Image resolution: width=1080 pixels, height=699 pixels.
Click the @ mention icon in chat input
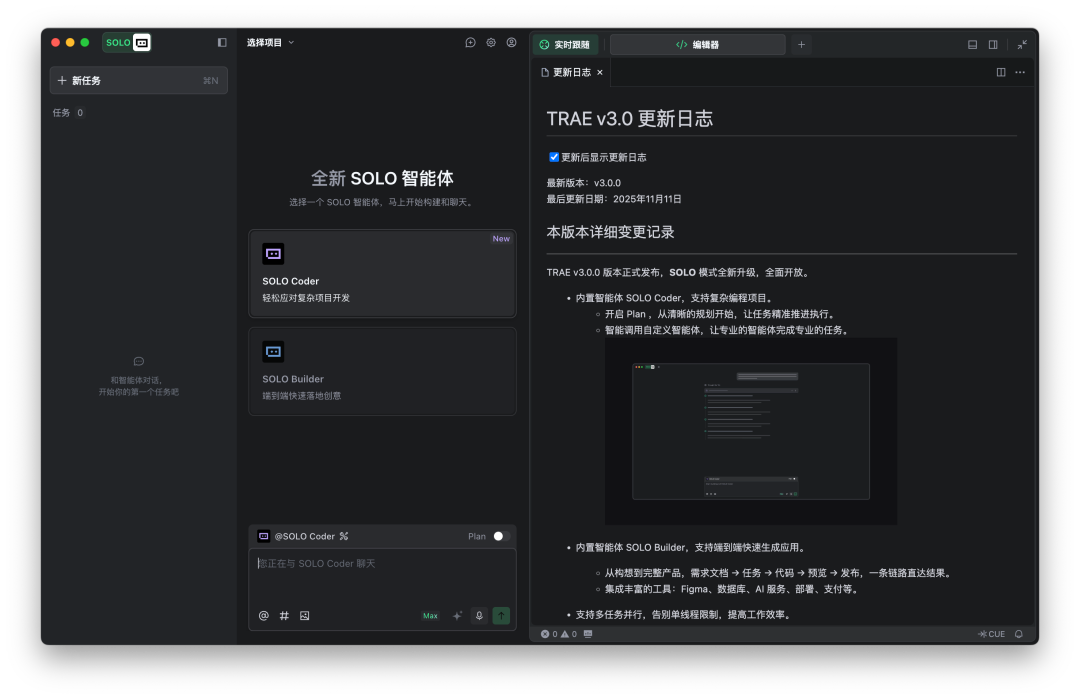click(x=264, y=616)
